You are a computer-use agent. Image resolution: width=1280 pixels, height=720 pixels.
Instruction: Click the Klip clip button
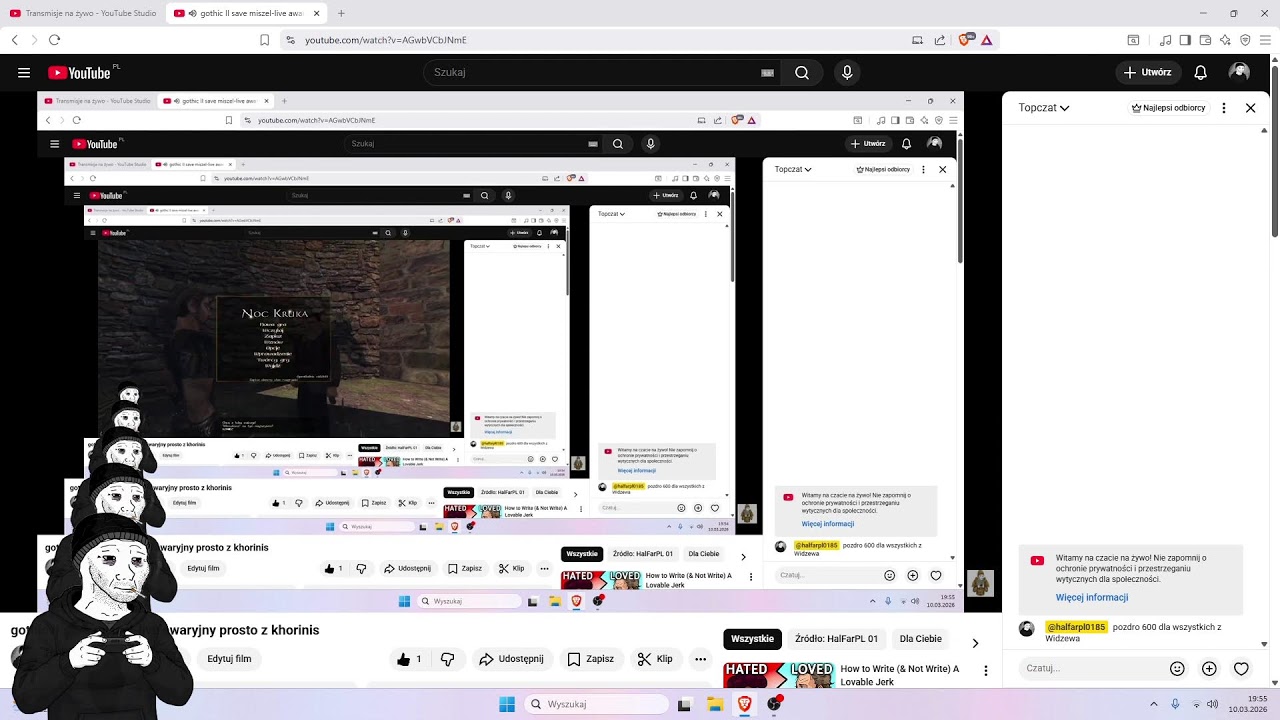[655, 659]
